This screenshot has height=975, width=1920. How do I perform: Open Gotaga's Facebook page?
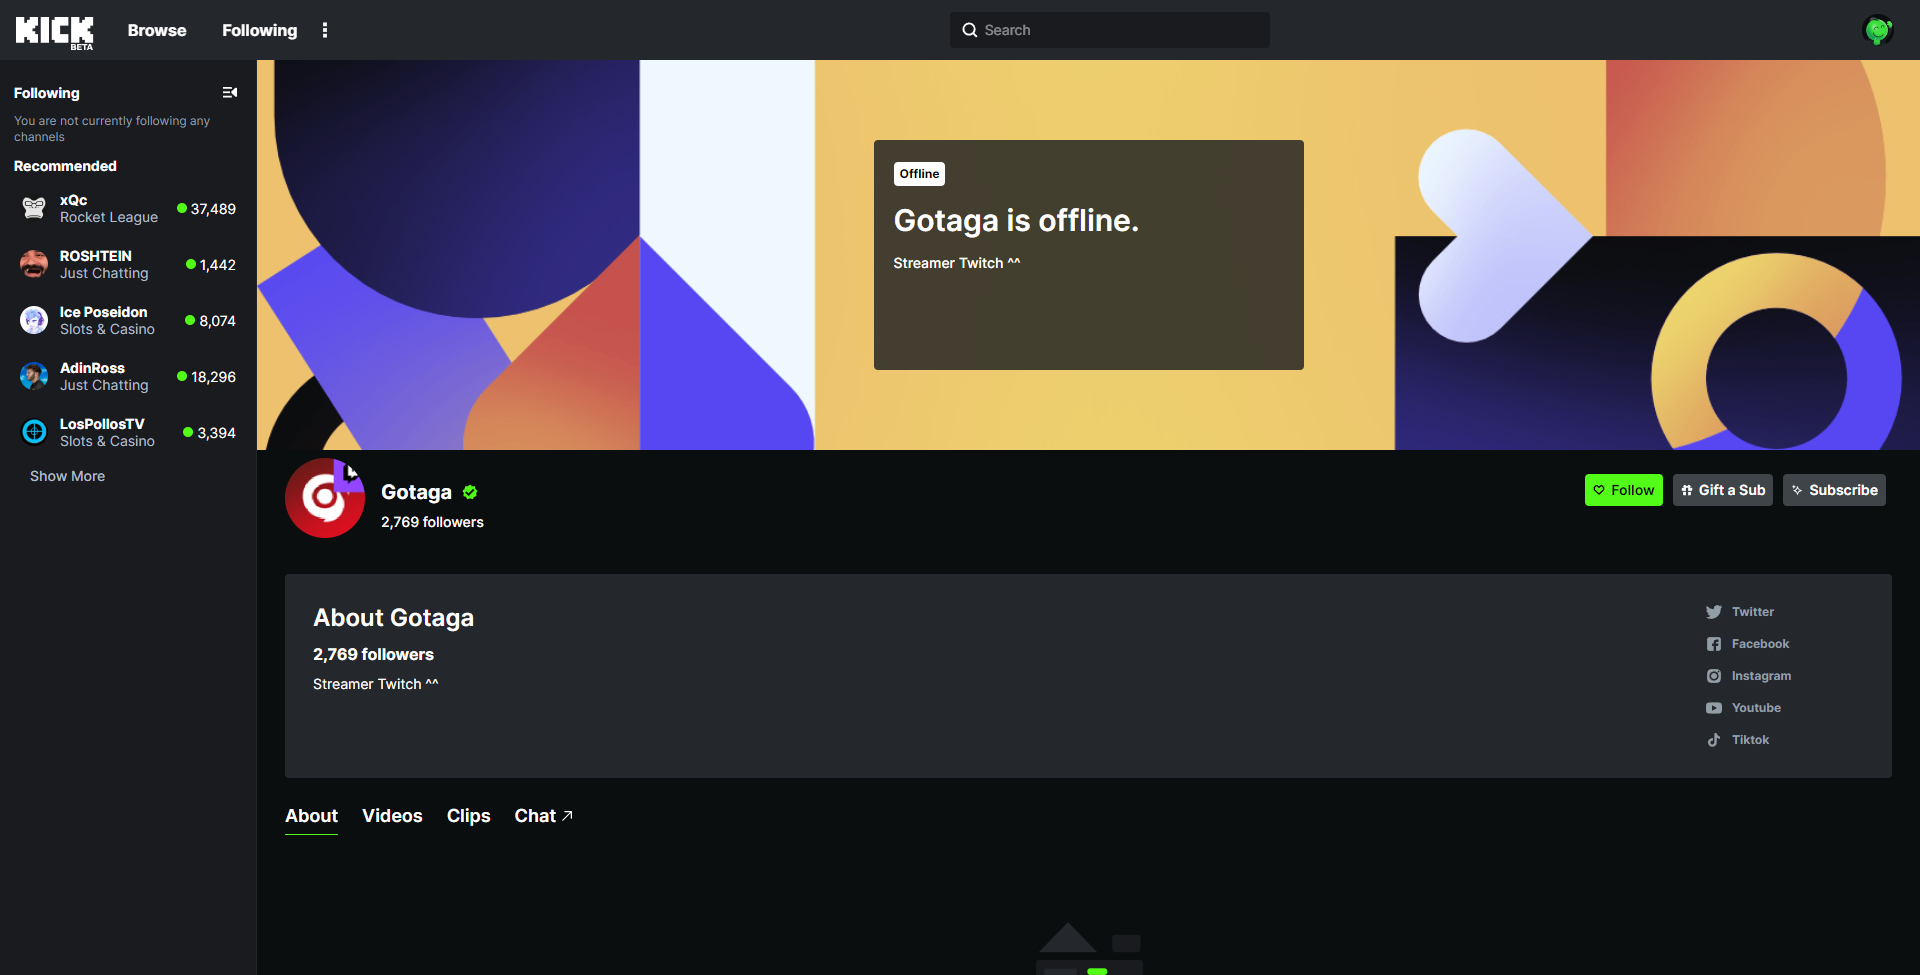click(1760, 643)
